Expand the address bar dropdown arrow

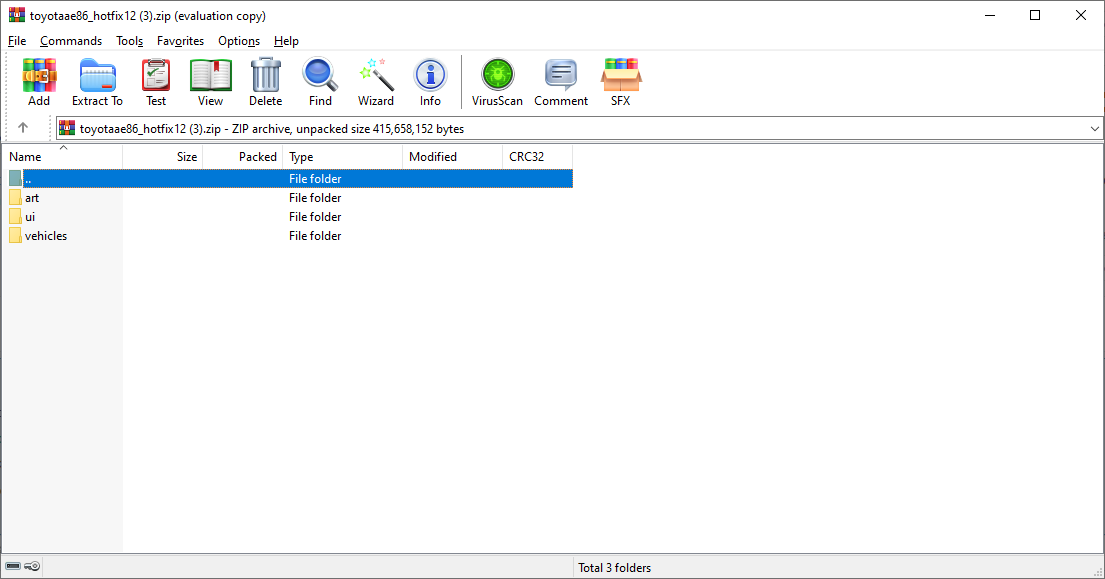click(x=1094, y=129)
